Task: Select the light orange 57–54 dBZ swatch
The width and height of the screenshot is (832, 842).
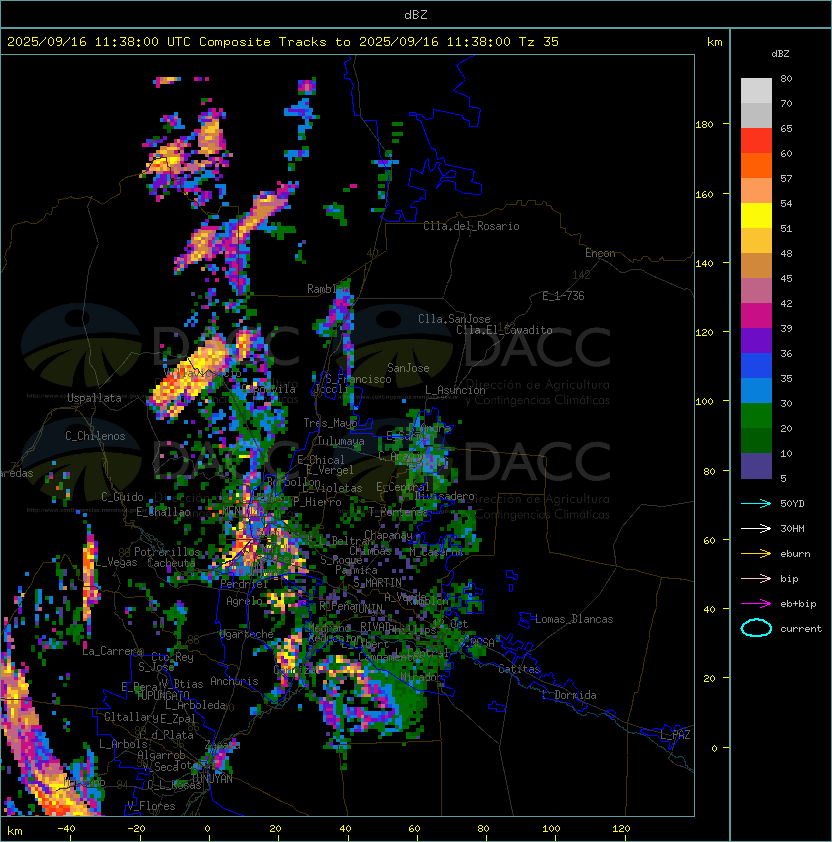Action: pos(756,191)
